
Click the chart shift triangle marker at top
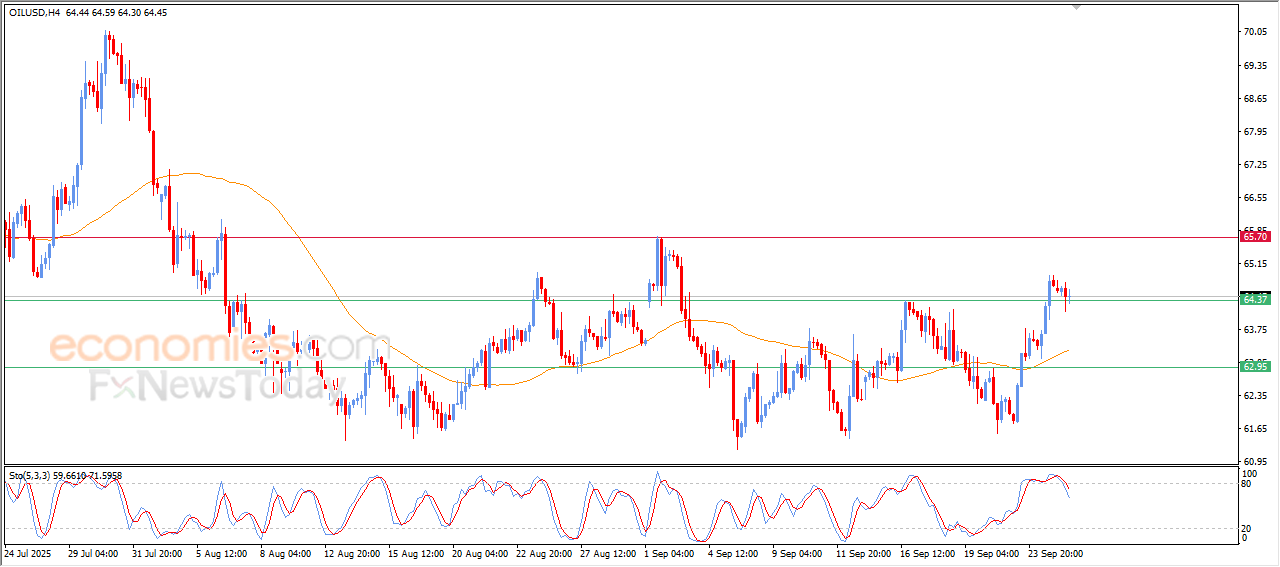(x=1076, y=7)
